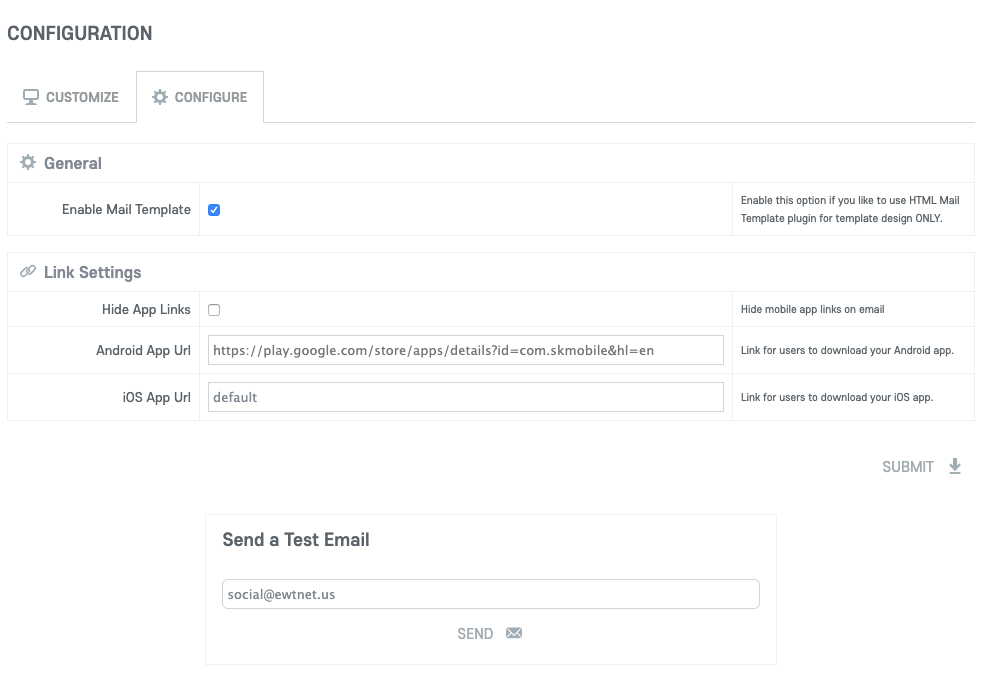Click the test email address field
Screen dimensions: 1006x694
[490, 594]
